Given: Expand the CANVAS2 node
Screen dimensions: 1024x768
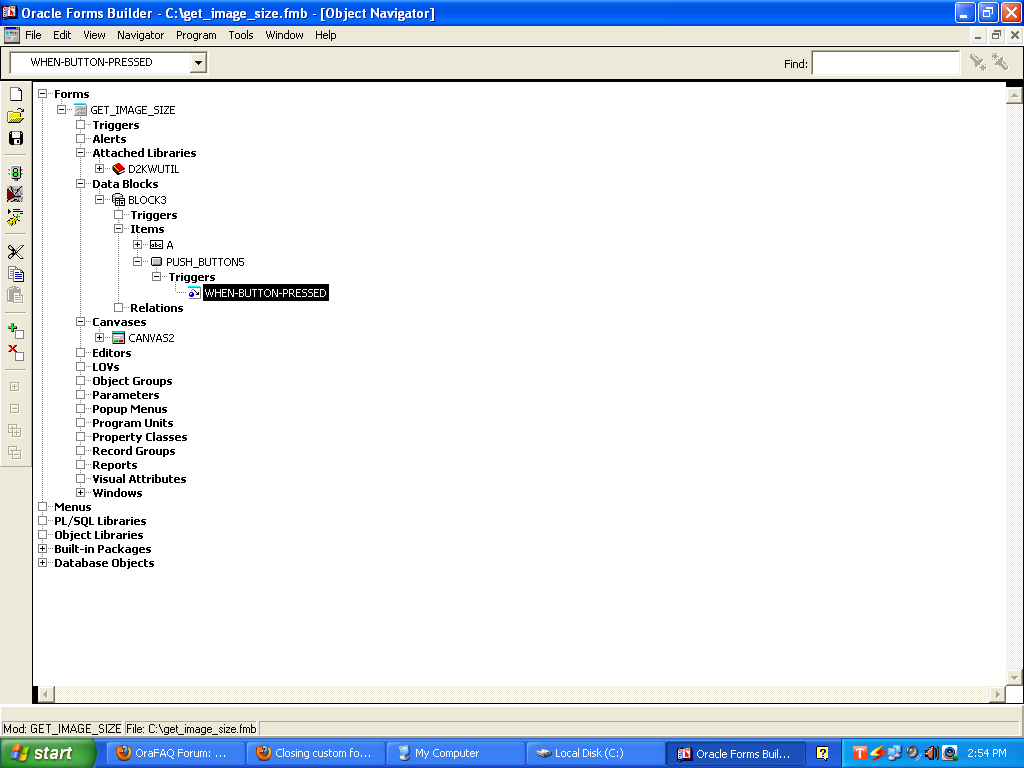Looking at the screenshot, I should (100, 338).
